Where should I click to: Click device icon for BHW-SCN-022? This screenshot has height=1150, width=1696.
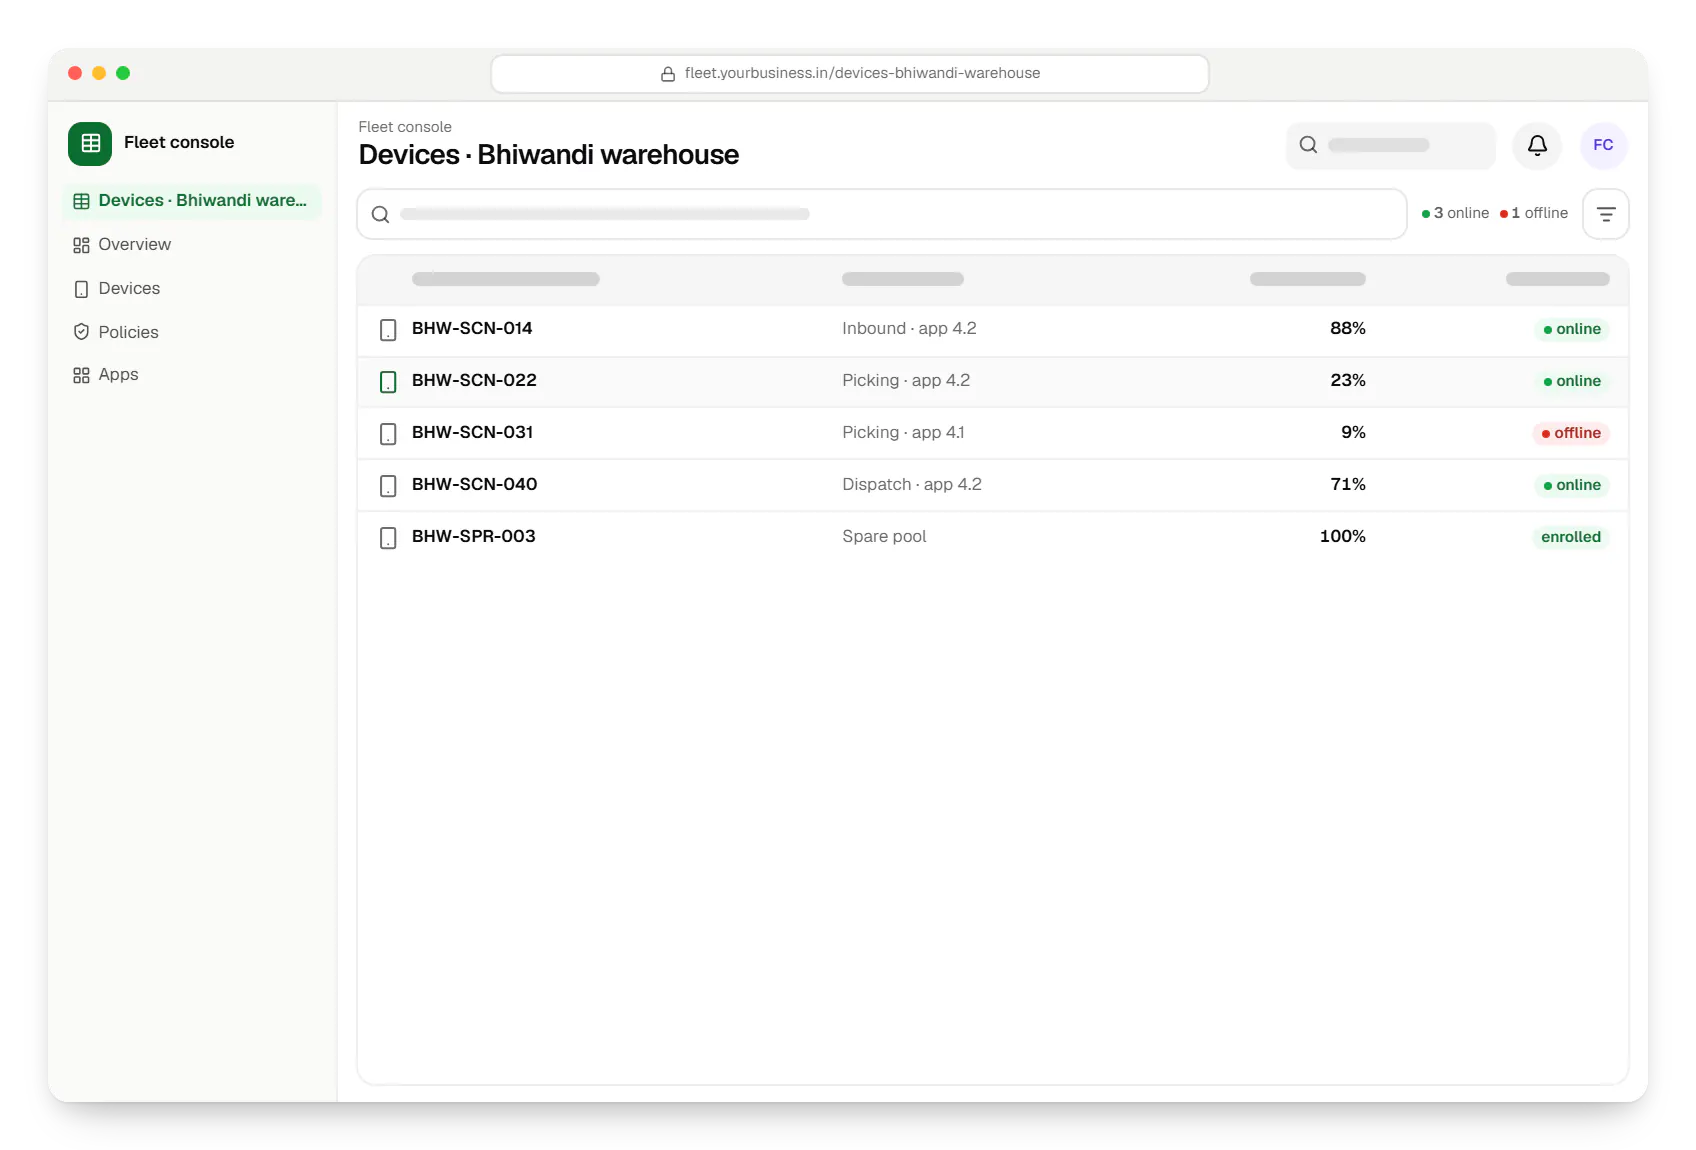coord(388,382)
